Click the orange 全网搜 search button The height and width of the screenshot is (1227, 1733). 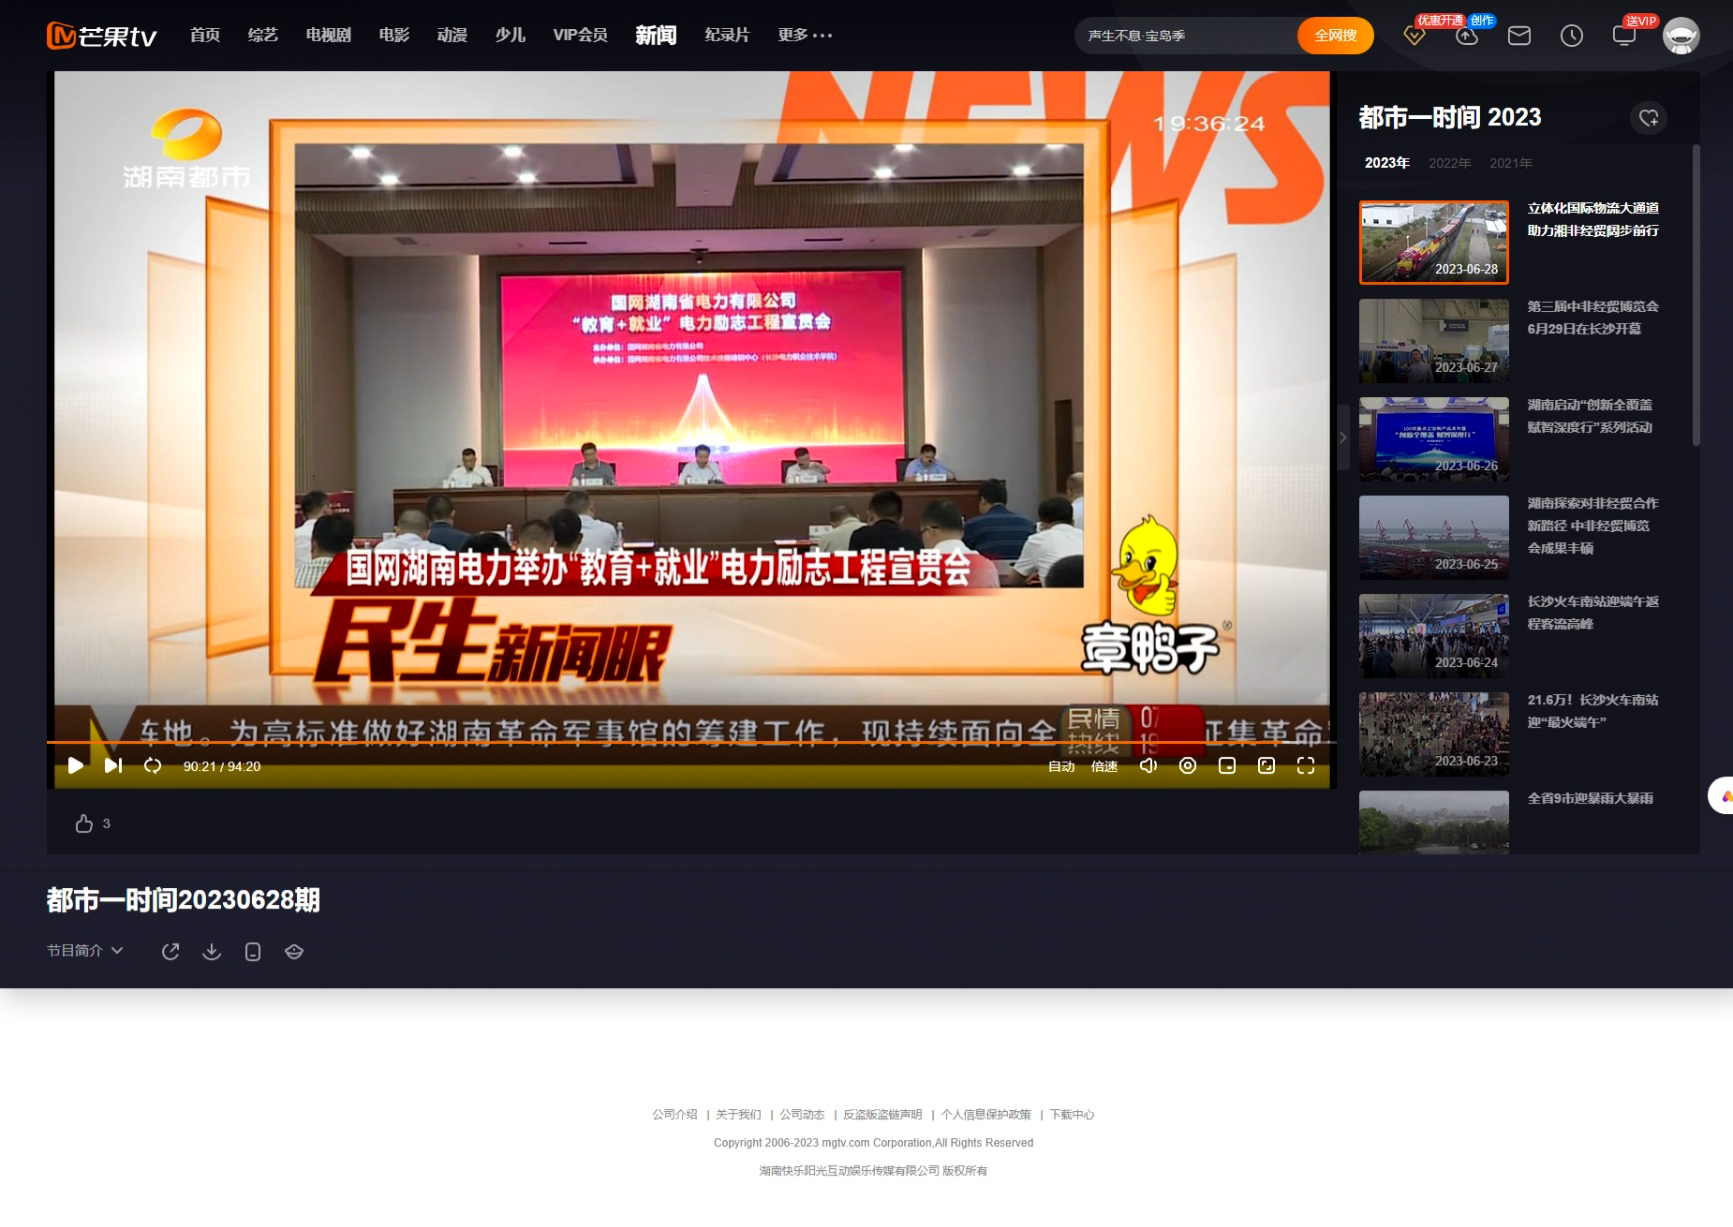(1334, 36)
